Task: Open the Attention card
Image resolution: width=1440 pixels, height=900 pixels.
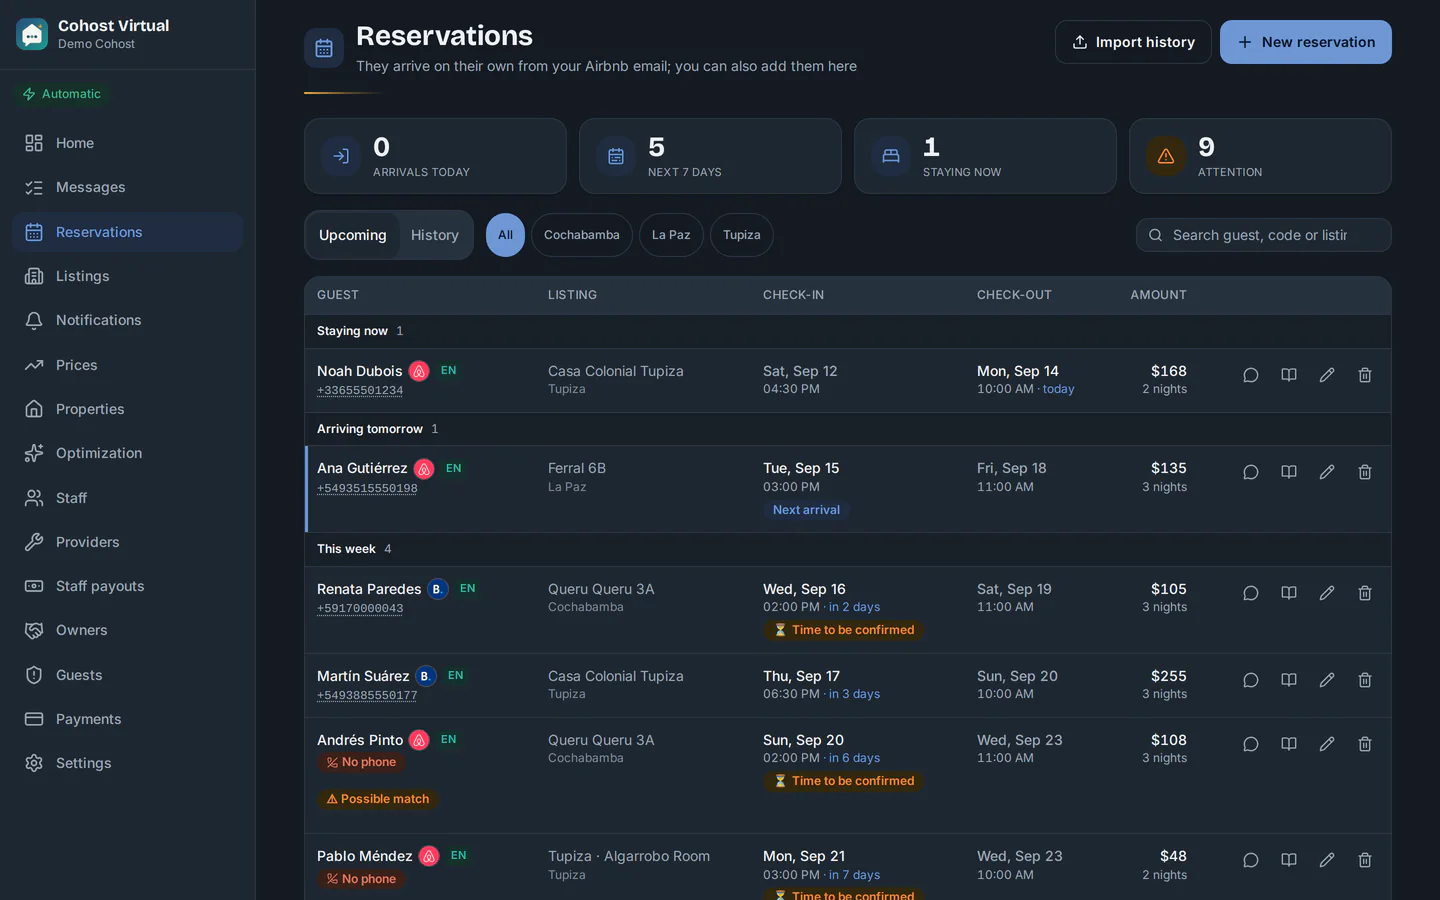Action: pyautogui.click(x=1260, y=156)
